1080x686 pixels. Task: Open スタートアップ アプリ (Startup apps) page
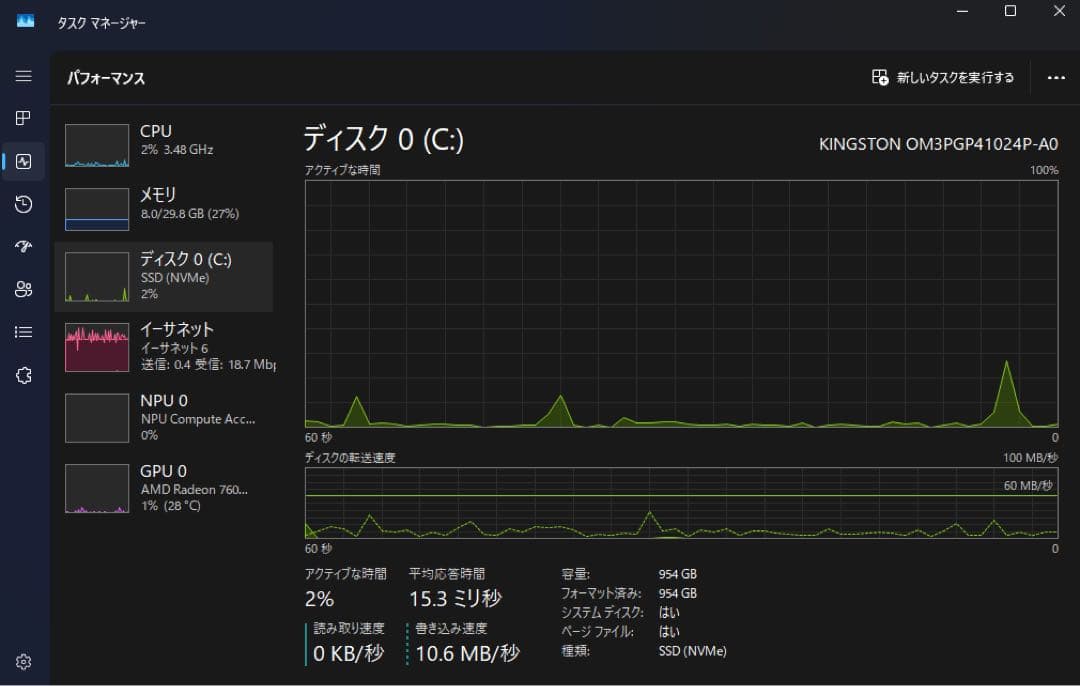[24, 246]
